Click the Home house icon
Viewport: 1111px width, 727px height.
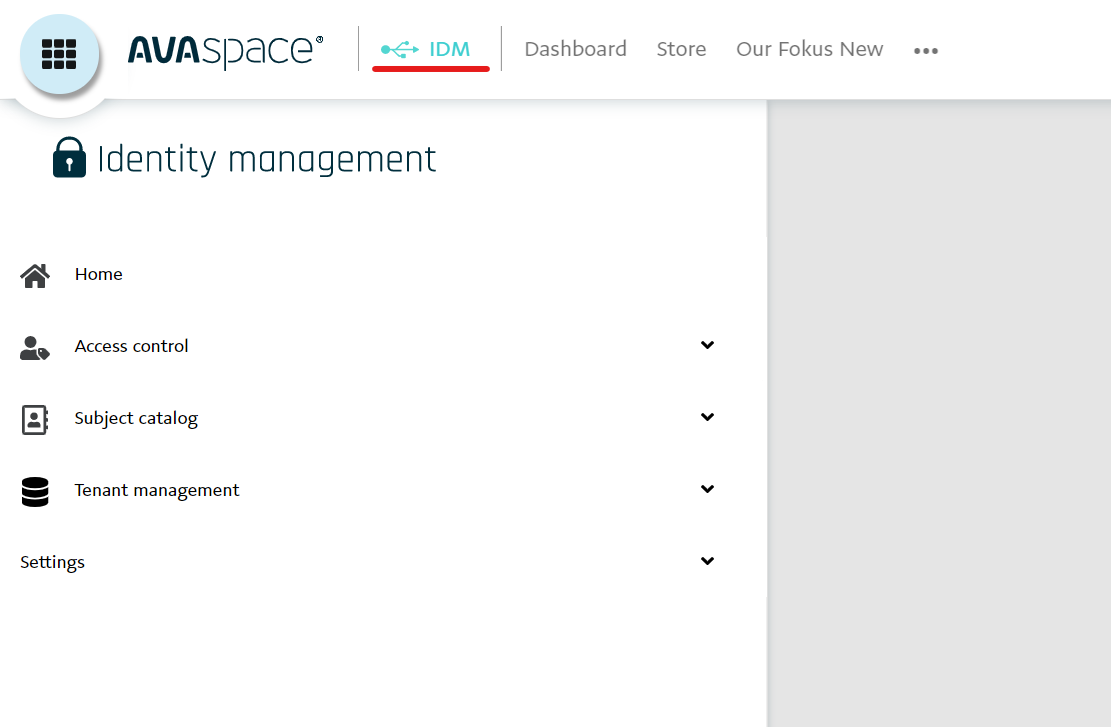pyautogui.click(x=35, y=275)
